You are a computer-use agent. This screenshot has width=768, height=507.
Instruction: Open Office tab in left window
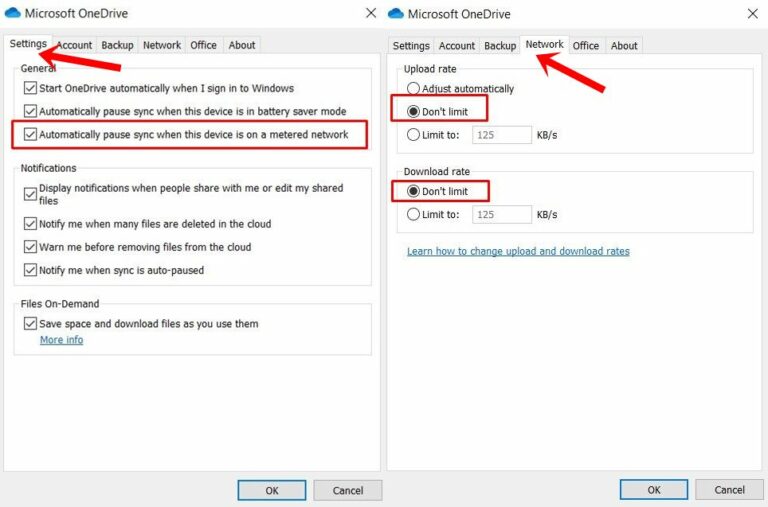click(x=203, y=45)
